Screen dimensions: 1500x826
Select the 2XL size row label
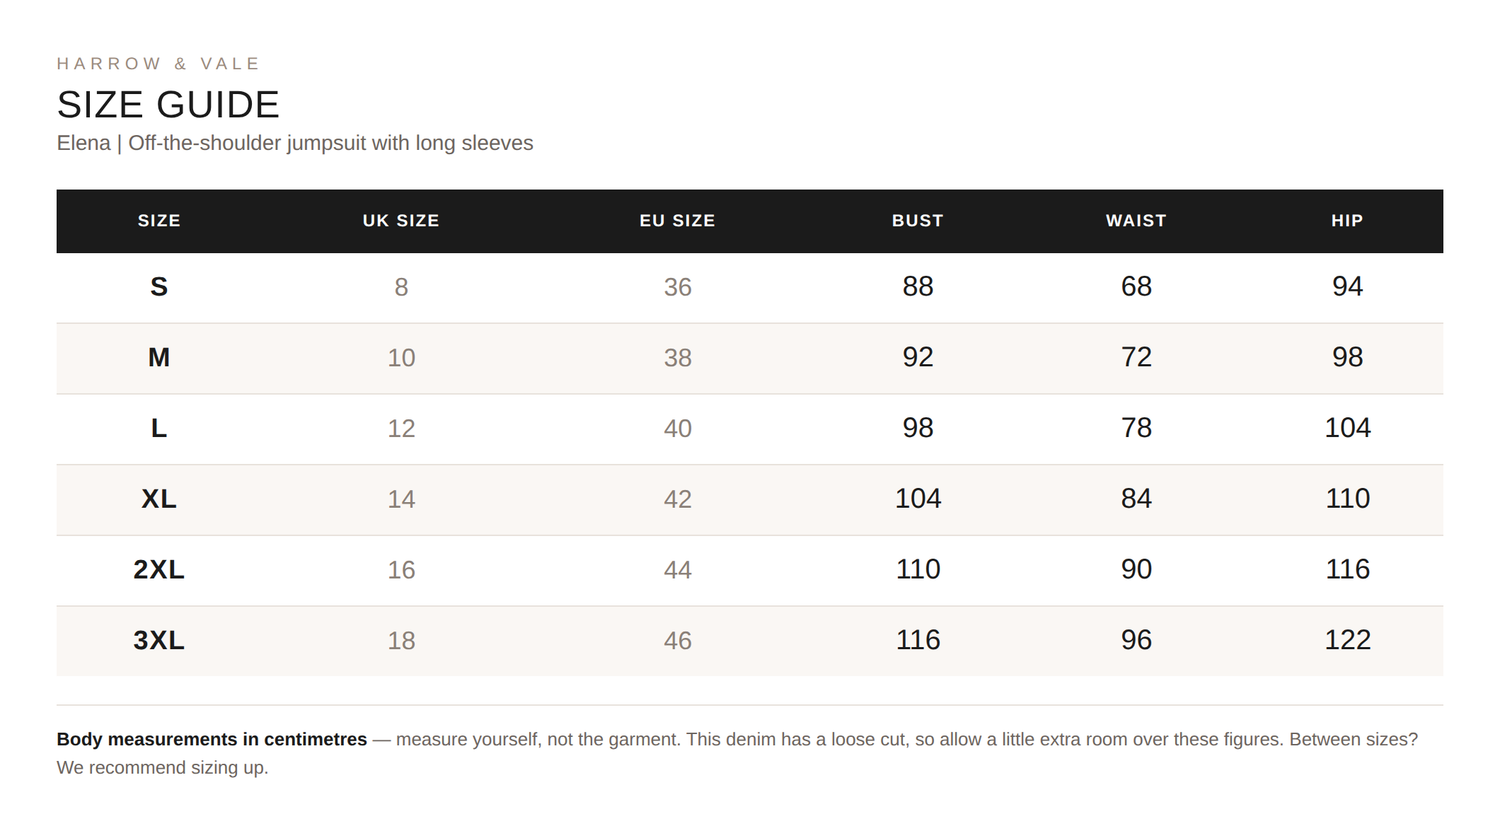(159, 569)
